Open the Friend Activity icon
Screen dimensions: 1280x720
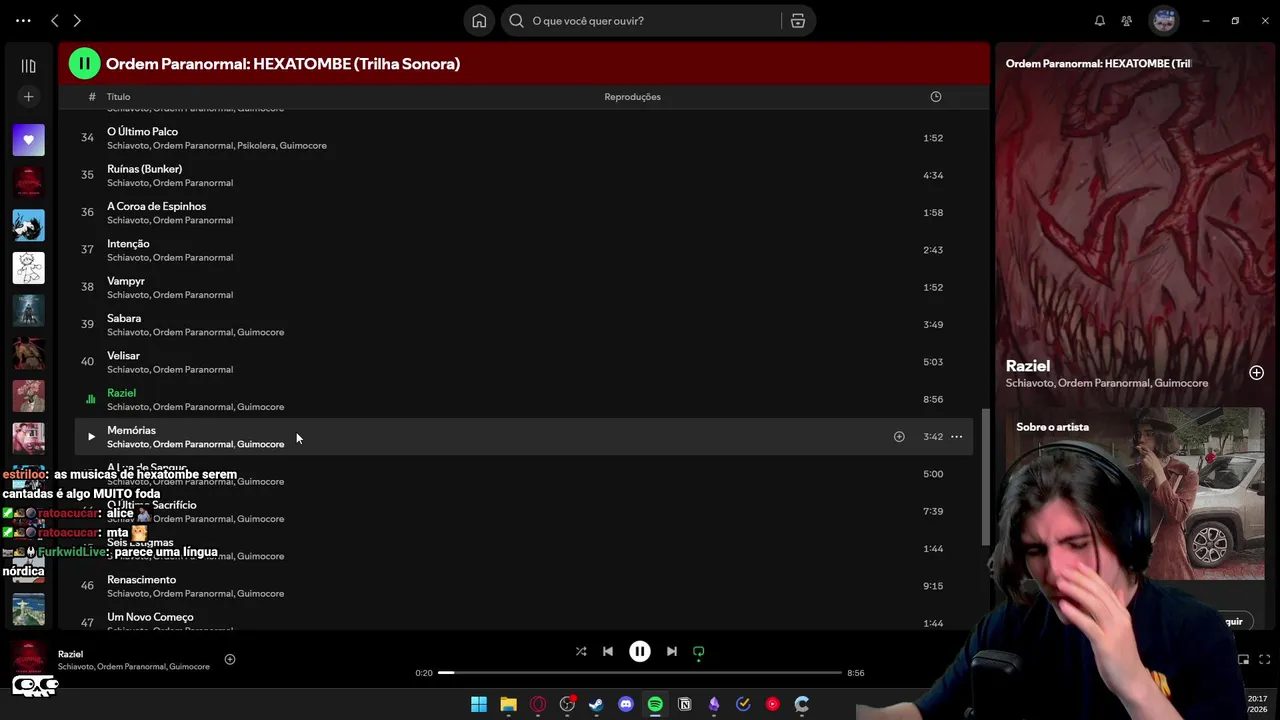pos(1127,21)
